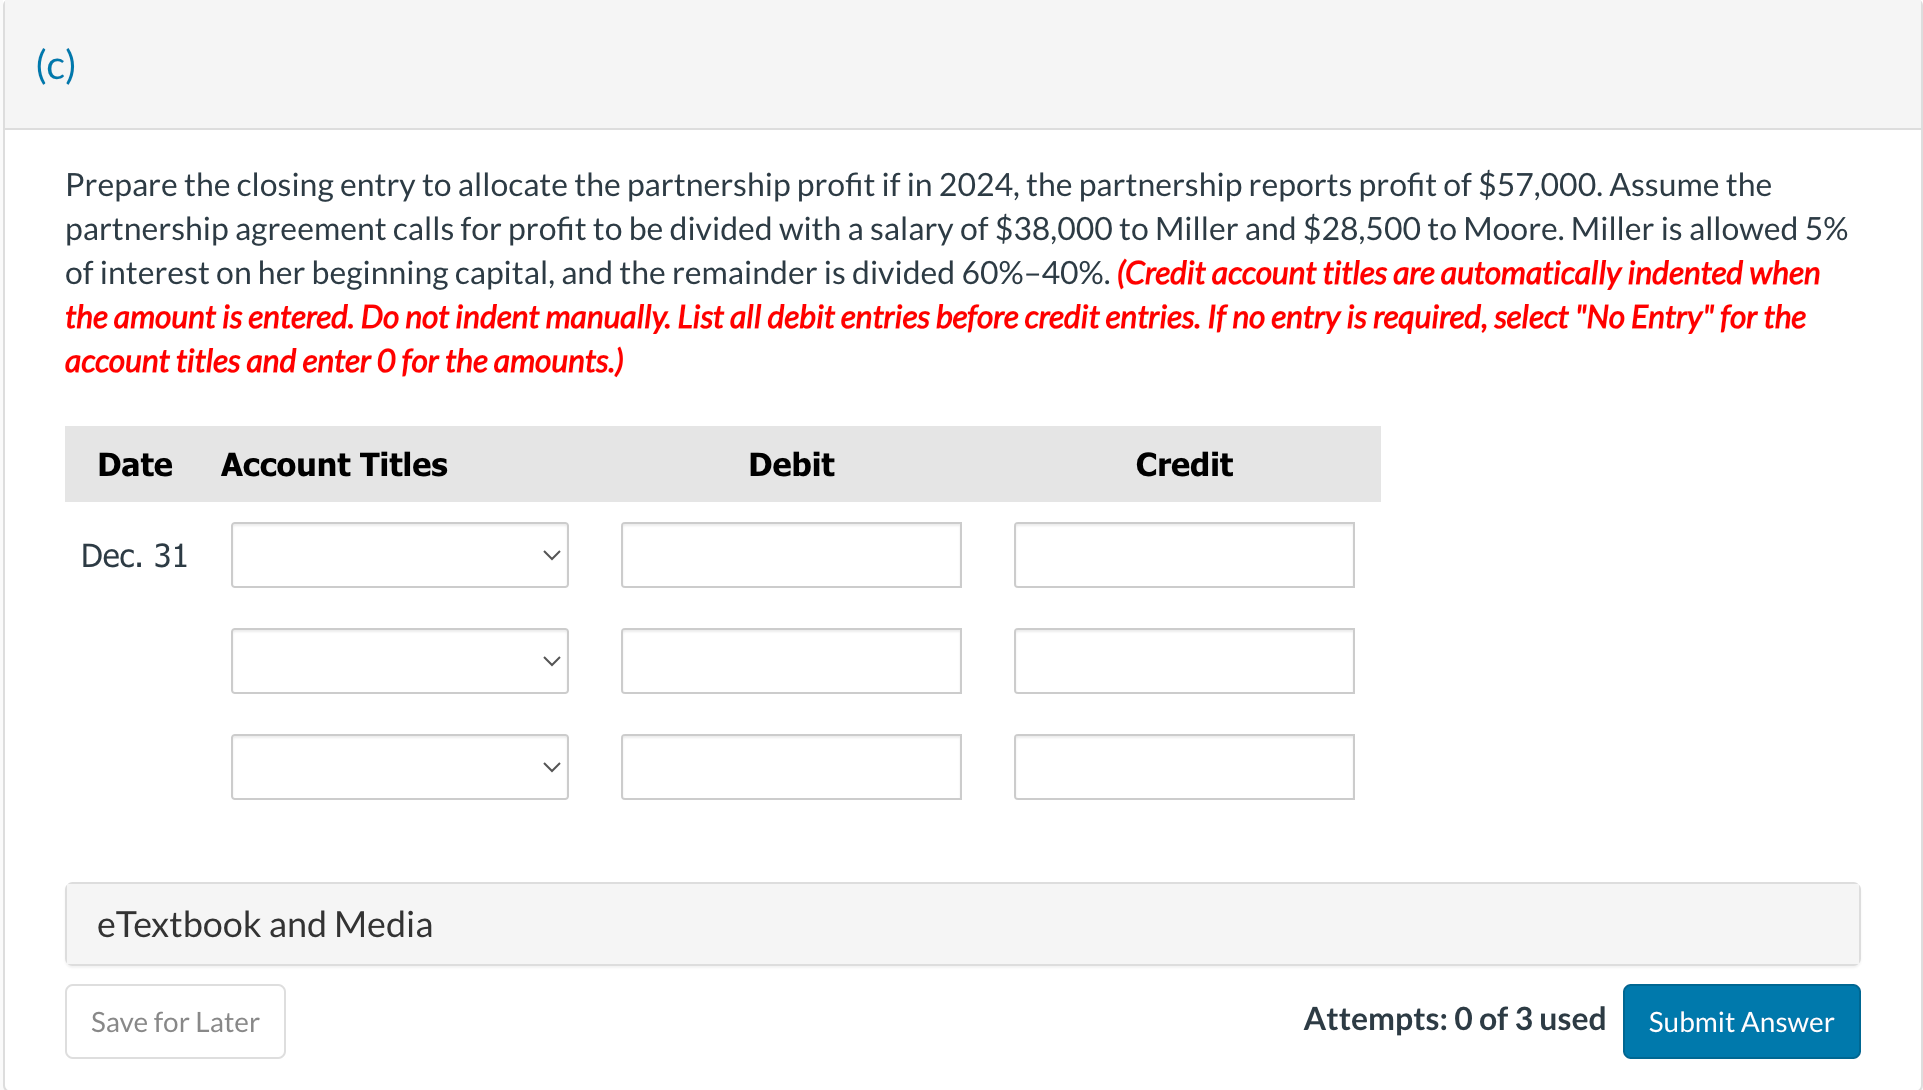Select the third Debit amount field
Viewport: 1923px width, 1090px height.
pyautogui.click(x=790, y=767)
